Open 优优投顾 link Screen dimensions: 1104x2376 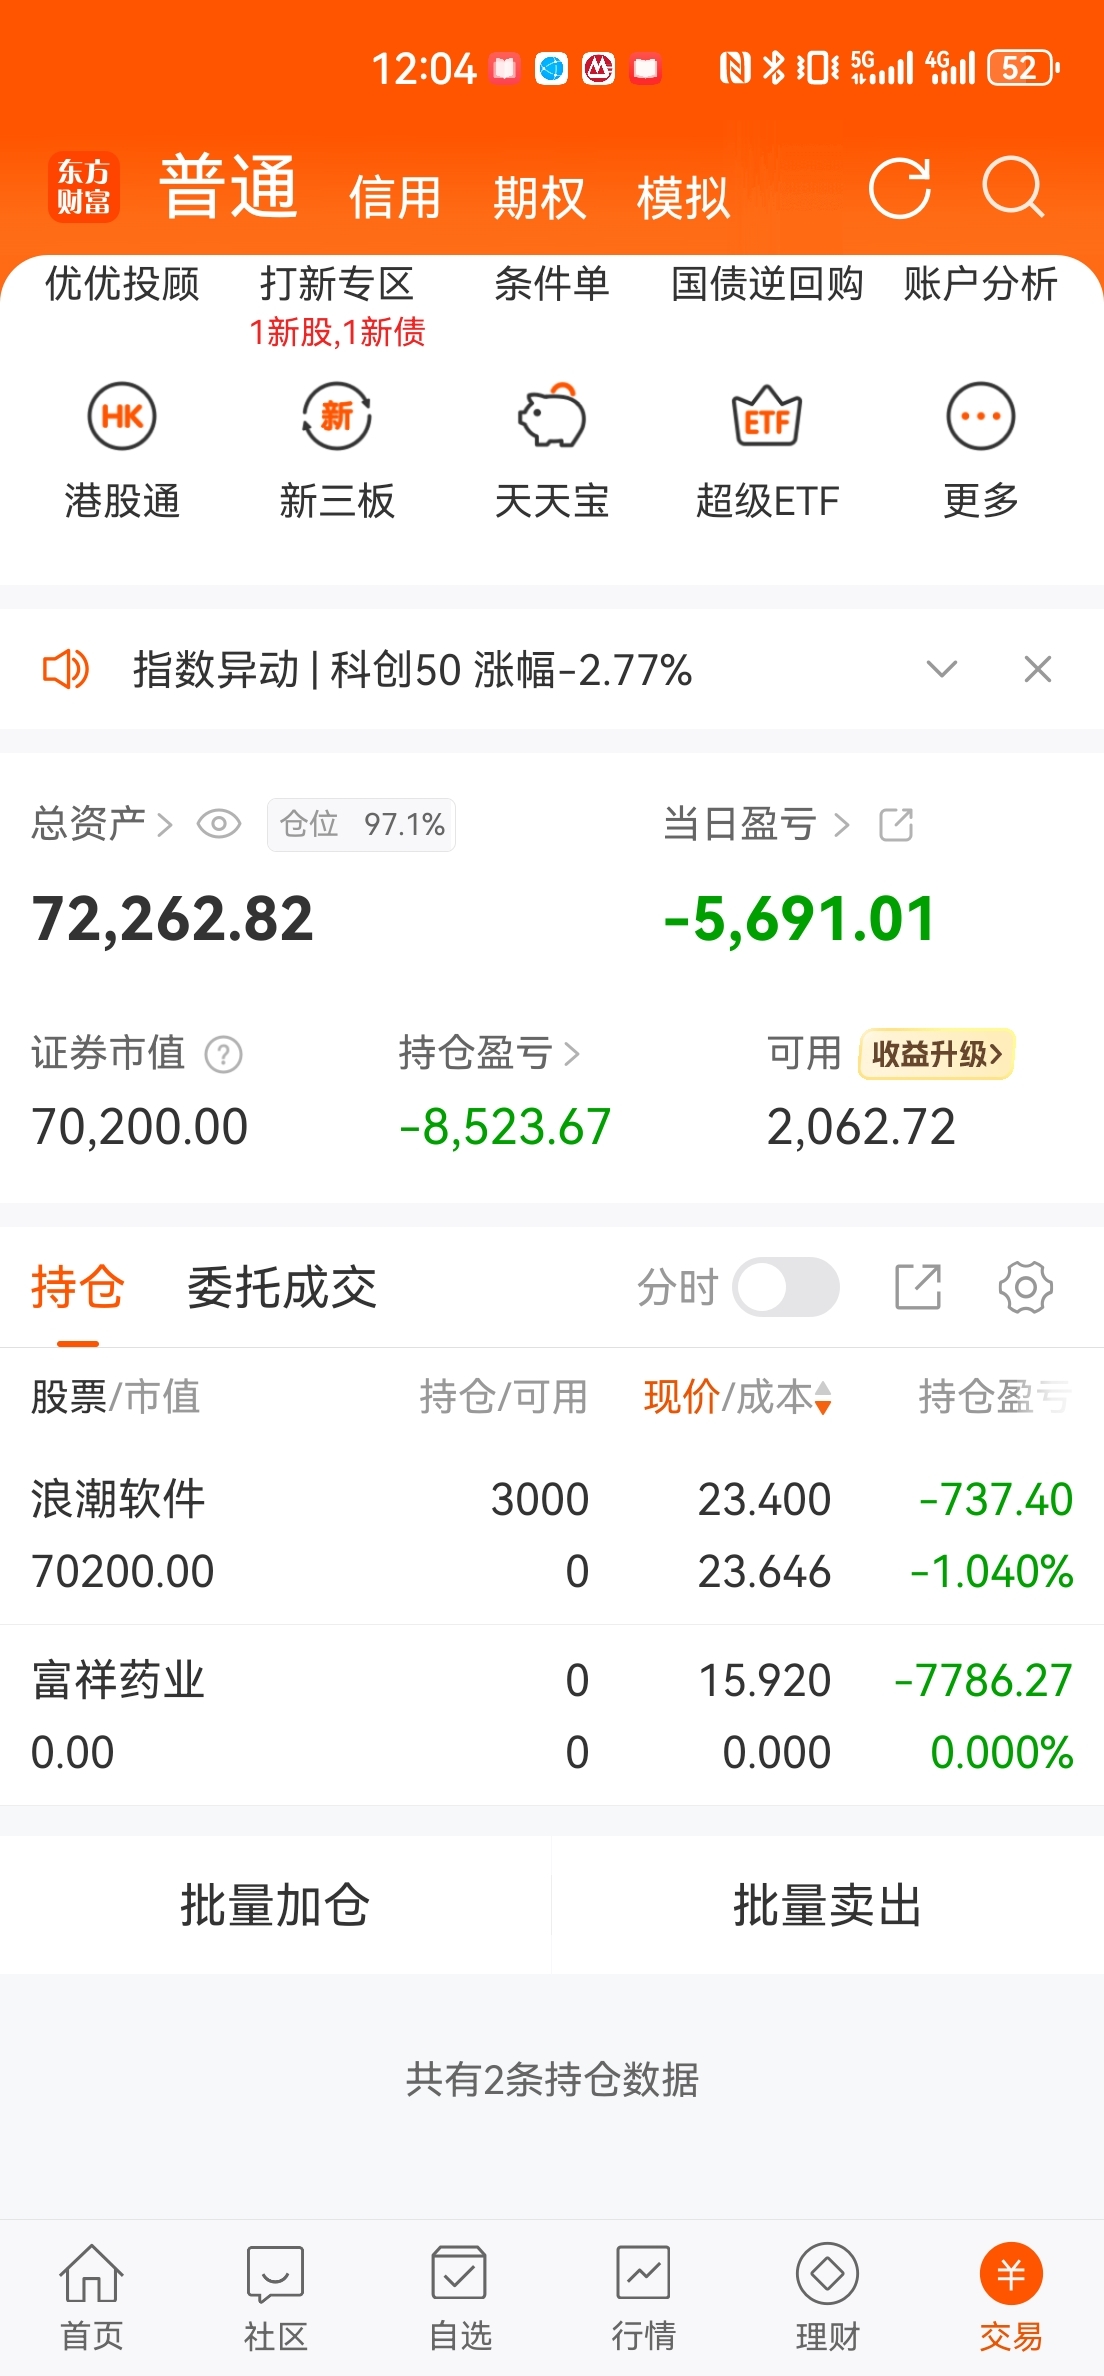122,284
